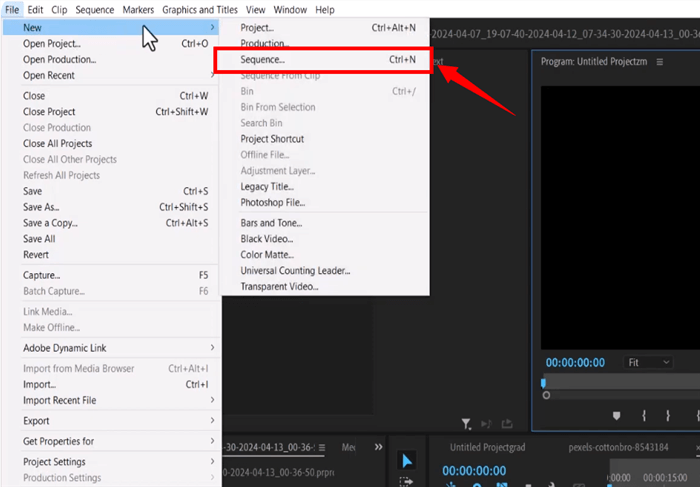This screenshot has width=700, height=487.
Task: Click the Program monitor playhead scrubber
Action: [x=544, y=382]
